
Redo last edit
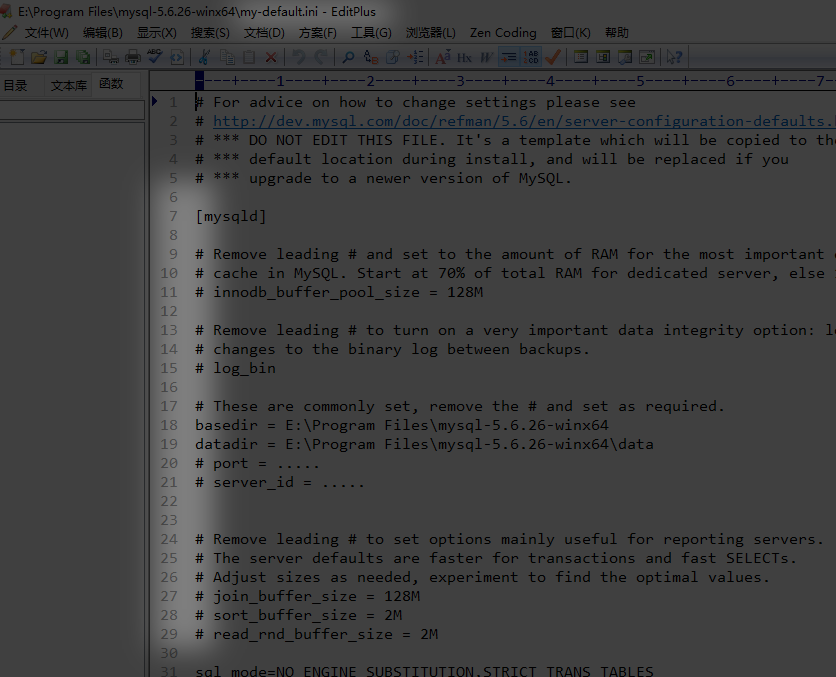(320, 57)
